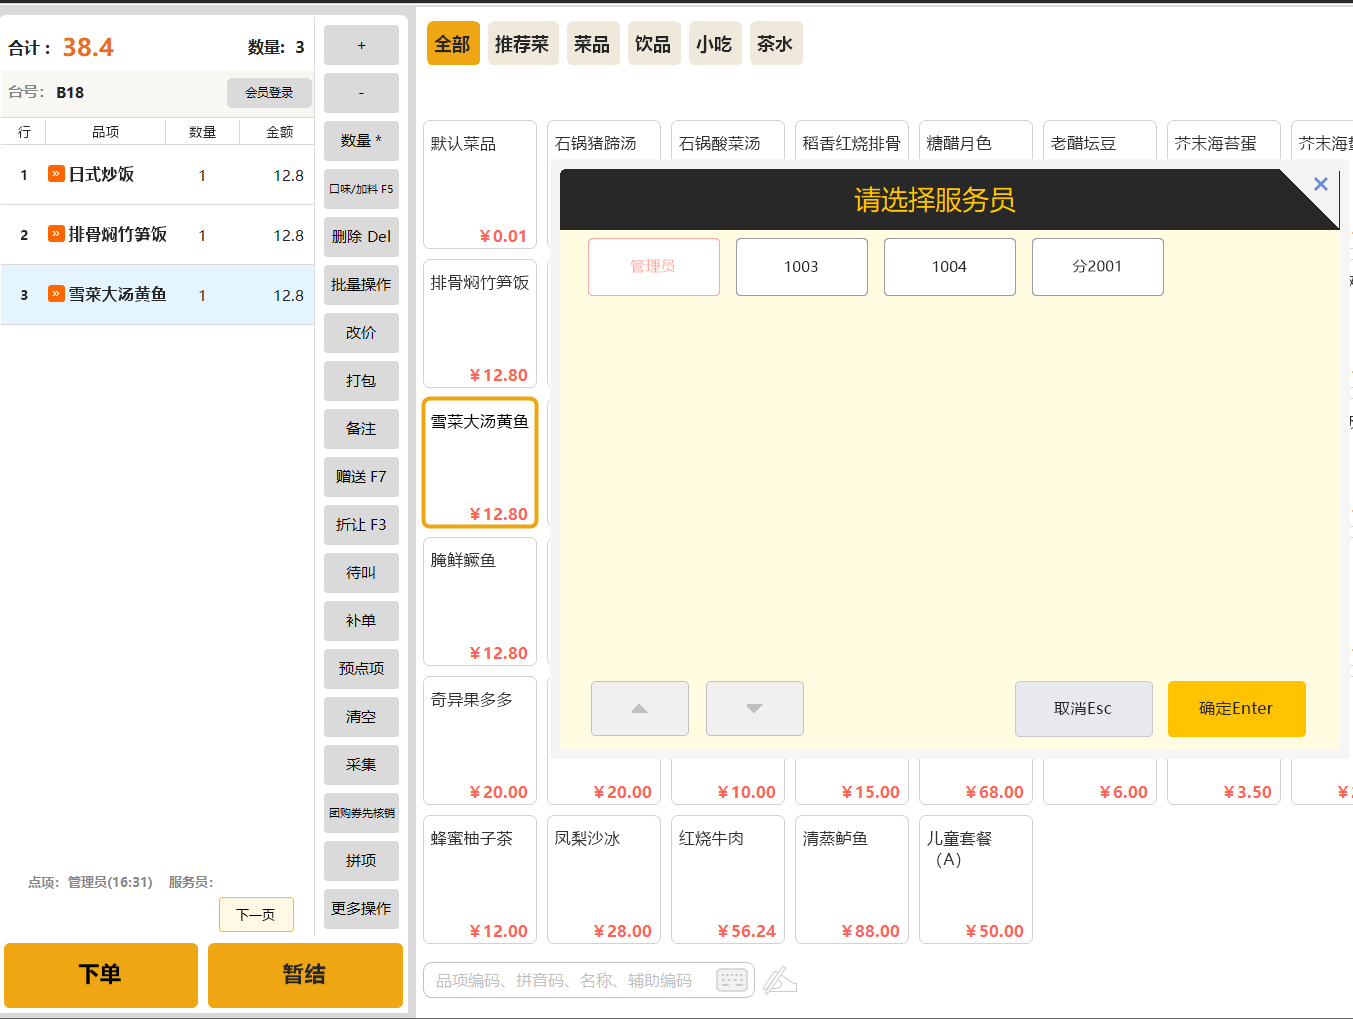Image resolution: width=1353 pixels, height=1019 pixels.
Task: Add 蜂蜜柚子茶 dish card to order
Action: click(x=480, y=879)
